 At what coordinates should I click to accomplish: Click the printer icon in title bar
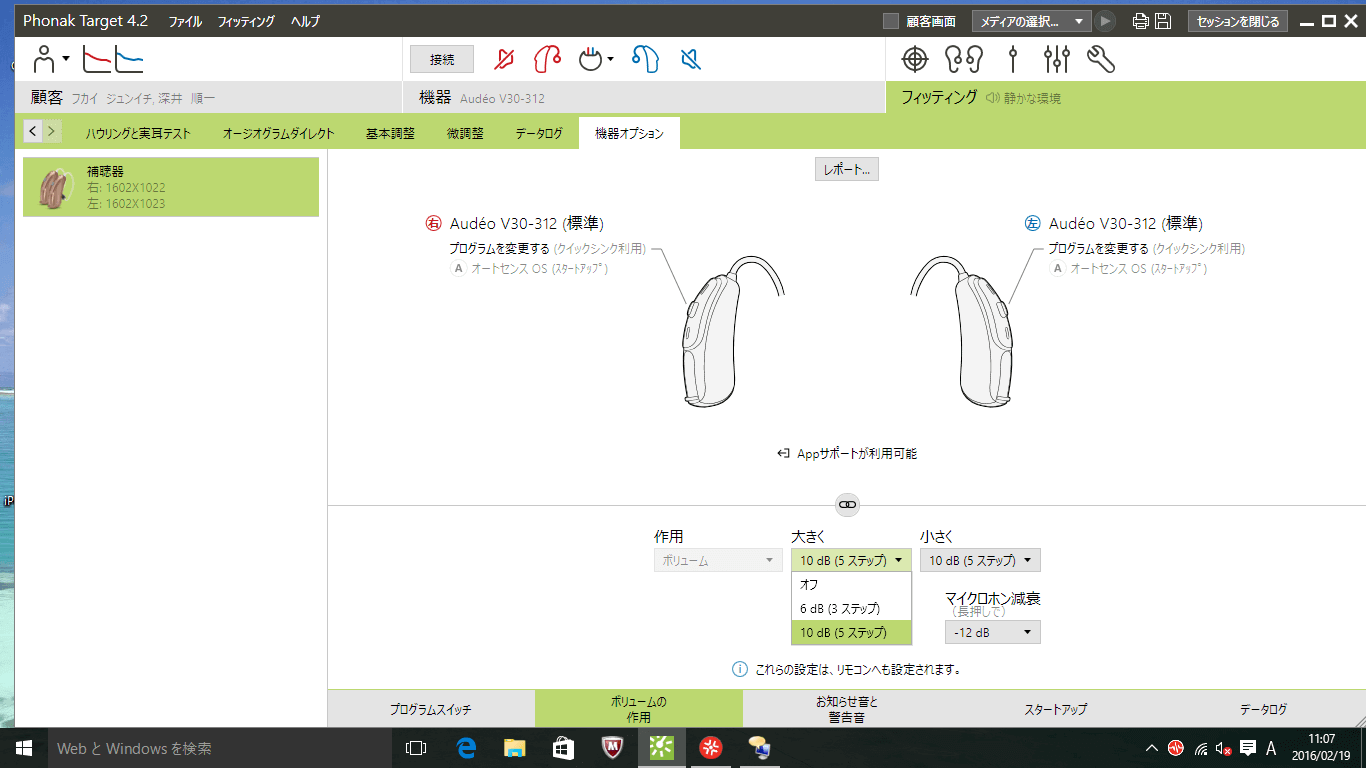(1141, 21)
